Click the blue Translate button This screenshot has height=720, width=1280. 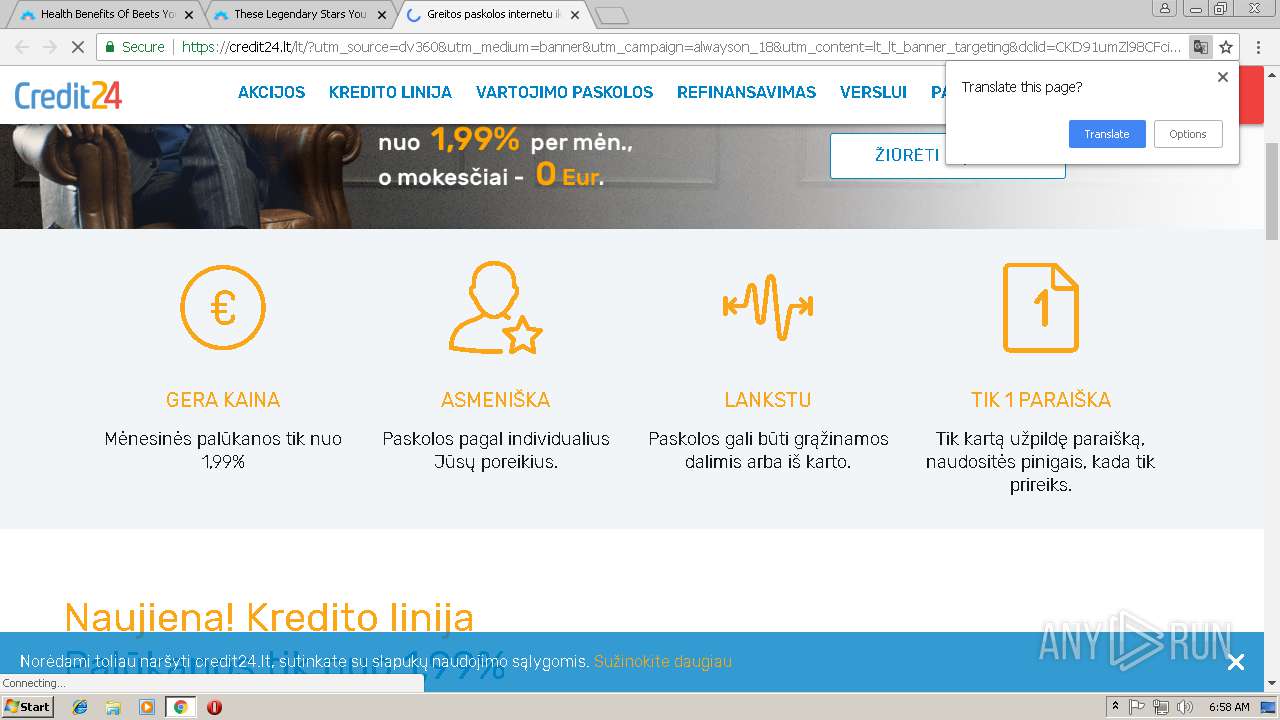coord(1107,134)
